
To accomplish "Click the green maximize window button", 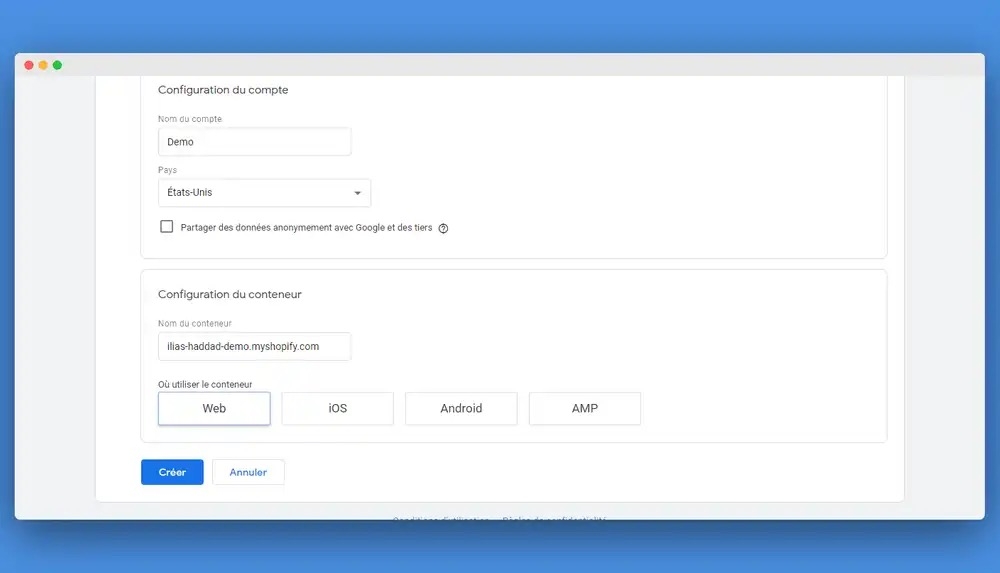I will (x=57, y=65).
